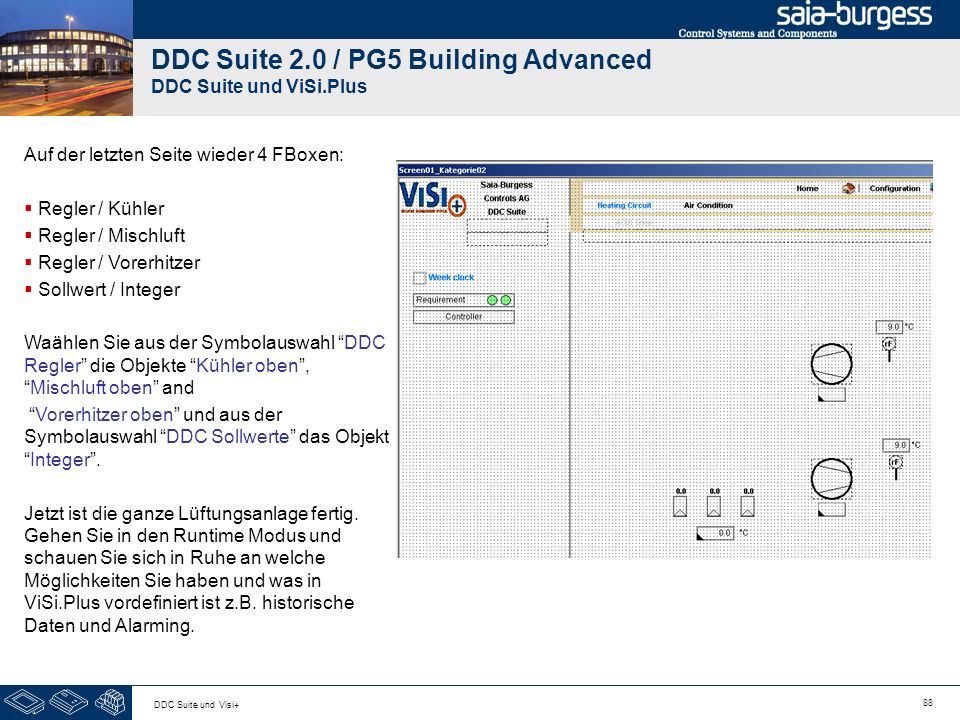The height and width of the screenshot is (720, 960).
Task: Click the 'DDC Suite' label in the screen header
Action: (506, 212)
